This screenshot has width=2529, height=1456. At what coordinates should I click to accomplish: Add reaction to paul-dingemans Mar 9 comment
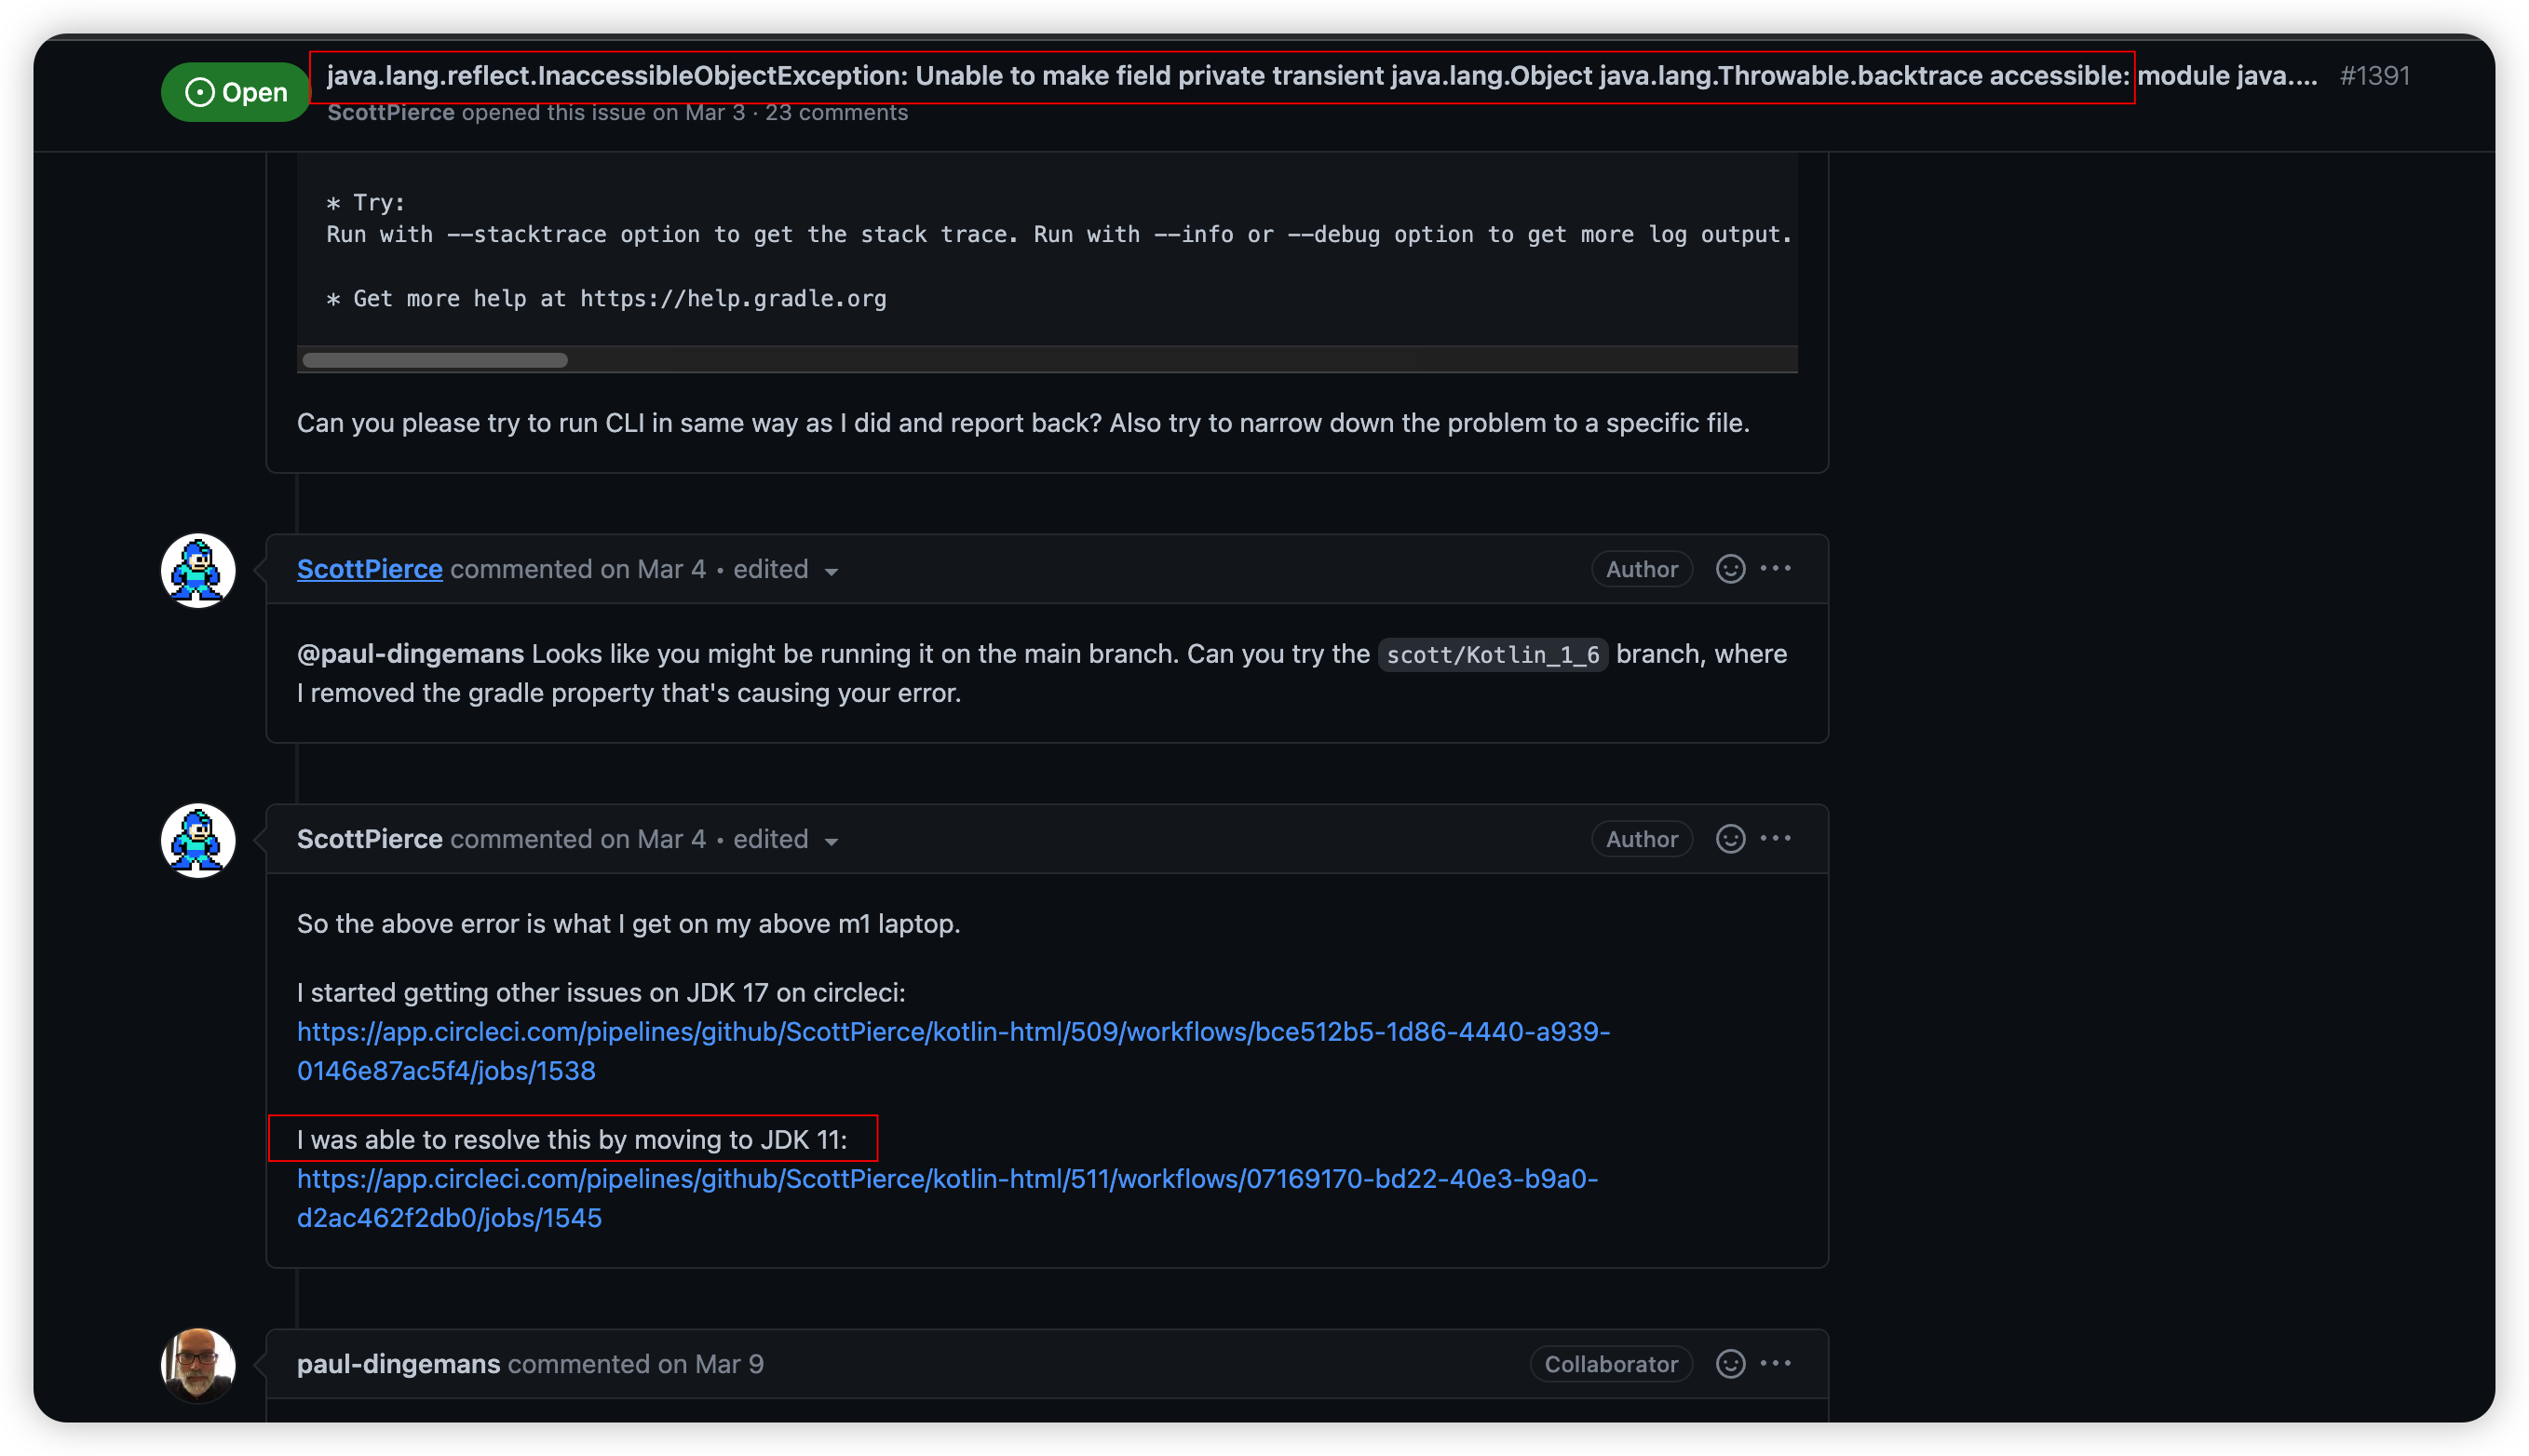(x=1730, y=1364)
